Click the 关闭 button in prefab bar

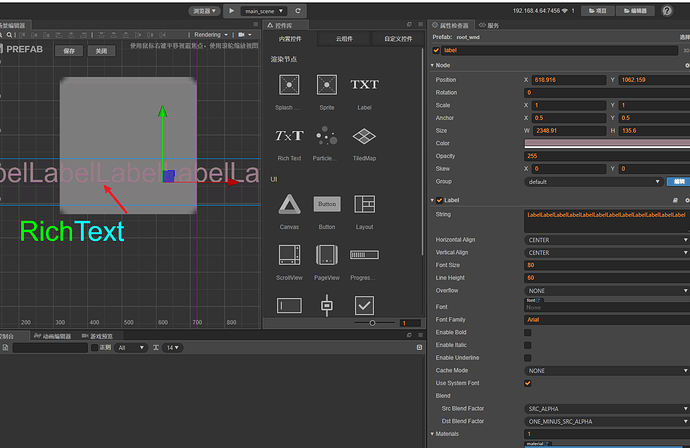pos(100,49)
